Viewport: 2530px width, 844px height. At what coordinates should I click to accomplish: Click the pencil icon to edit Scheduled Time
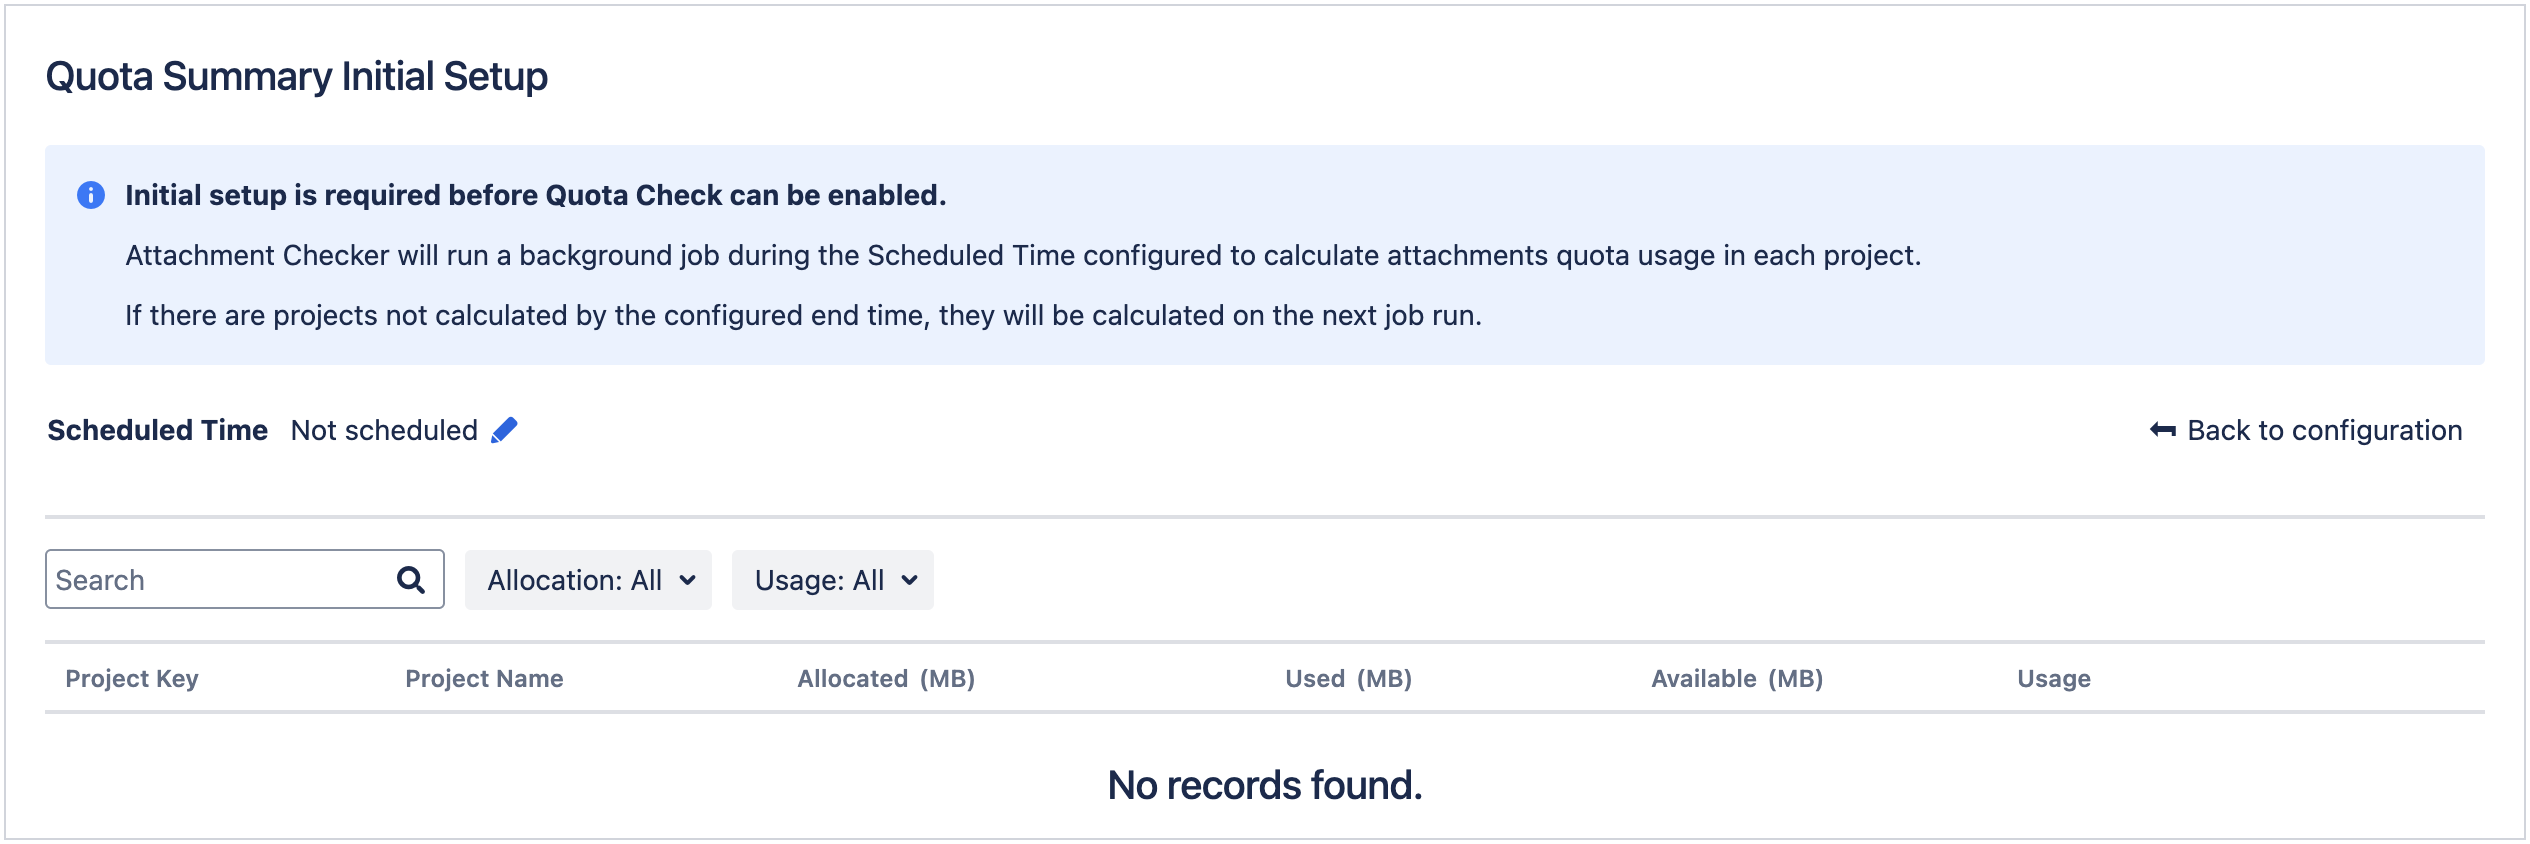click(x=505, y=429)
